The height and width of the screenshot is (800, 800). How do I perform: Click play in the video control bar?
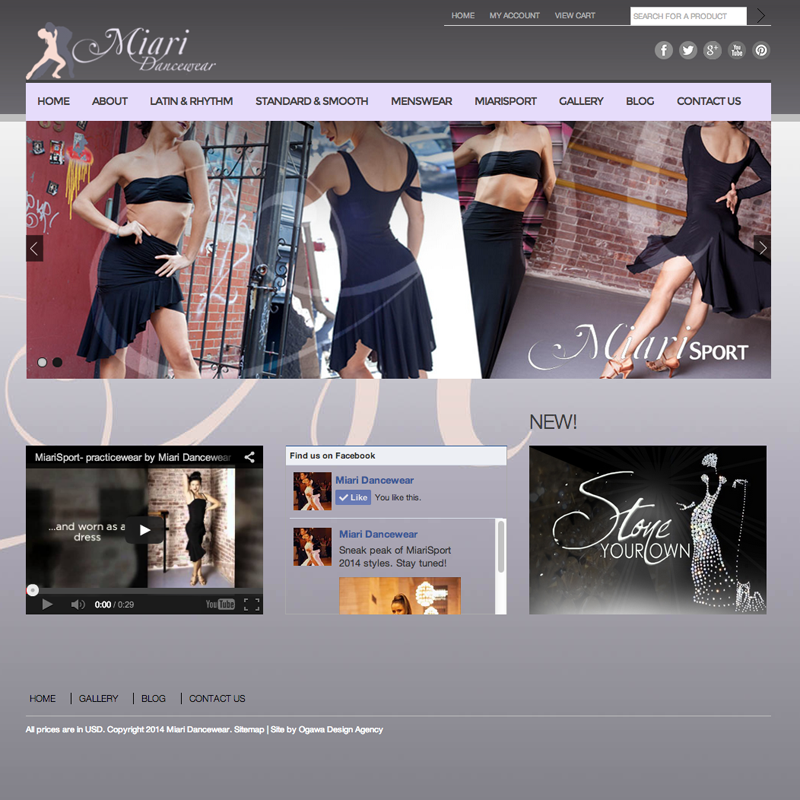[47, 605]
